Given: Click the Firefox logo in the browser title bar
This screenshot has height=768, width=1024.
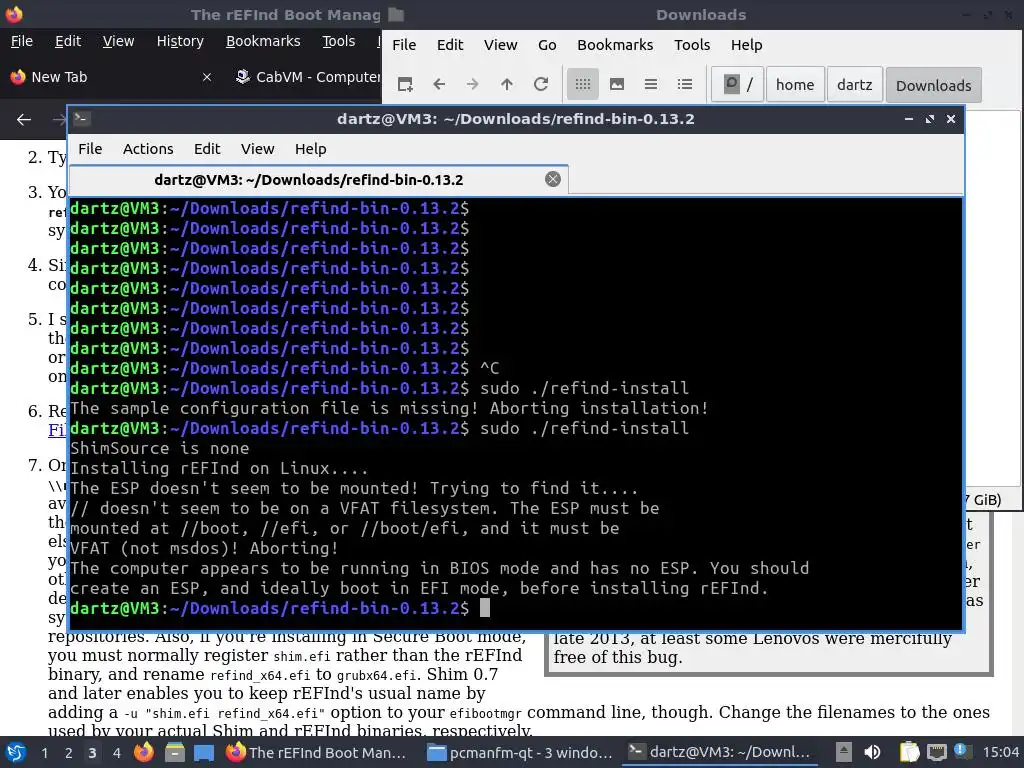Looking at the screenshot, I should [x=14, y=14].
